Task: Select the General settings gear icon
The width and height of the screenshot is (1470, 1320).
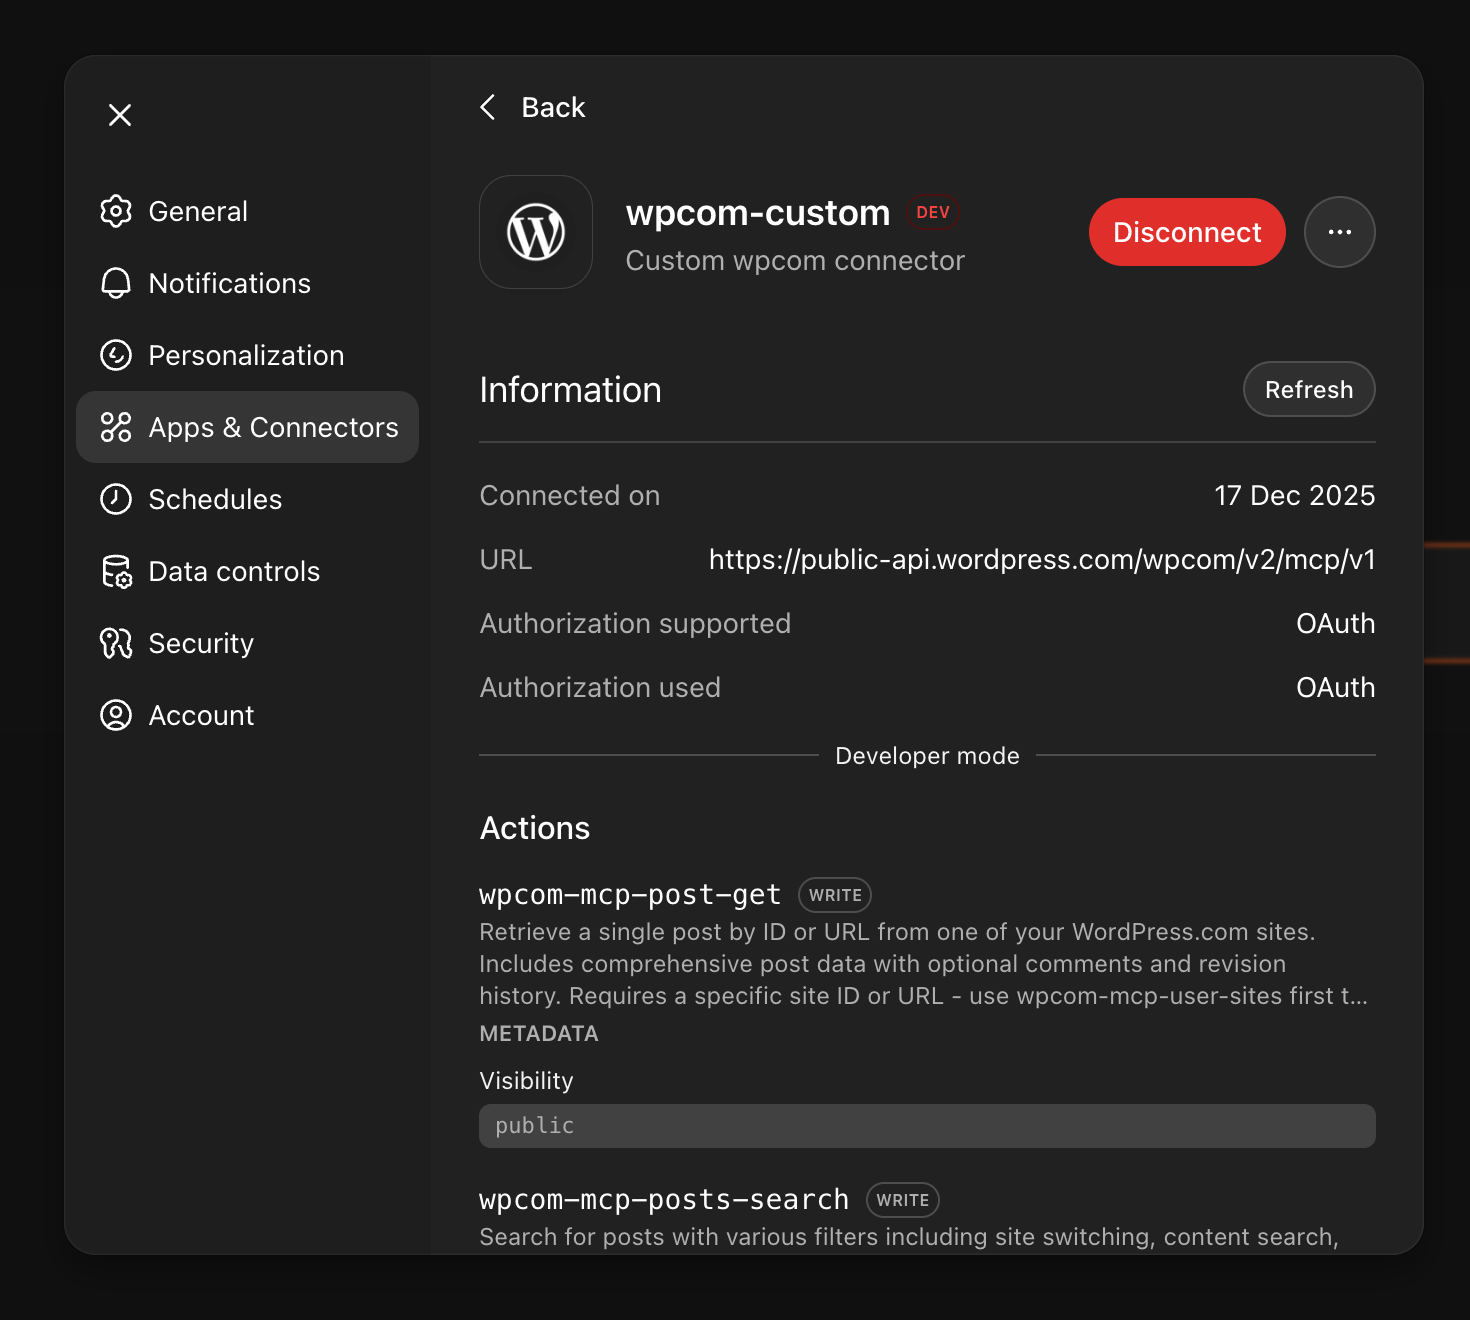Action: pos(116,211)
